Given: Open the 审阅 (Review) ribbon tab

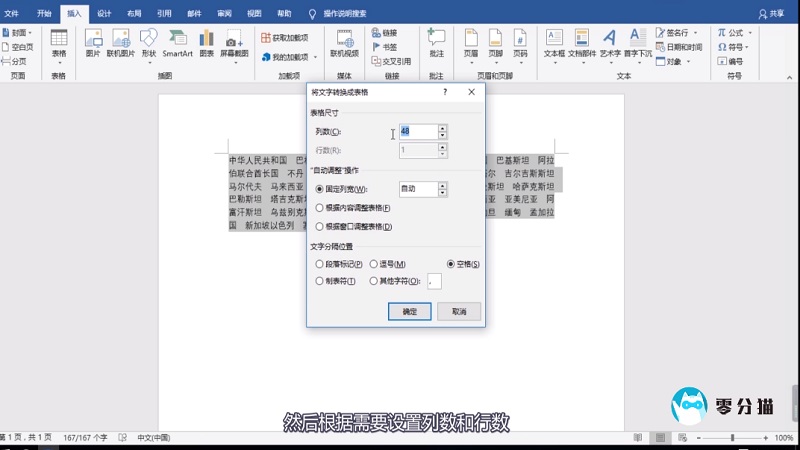Looking at the screenshot, I should [x=224, y=13].
